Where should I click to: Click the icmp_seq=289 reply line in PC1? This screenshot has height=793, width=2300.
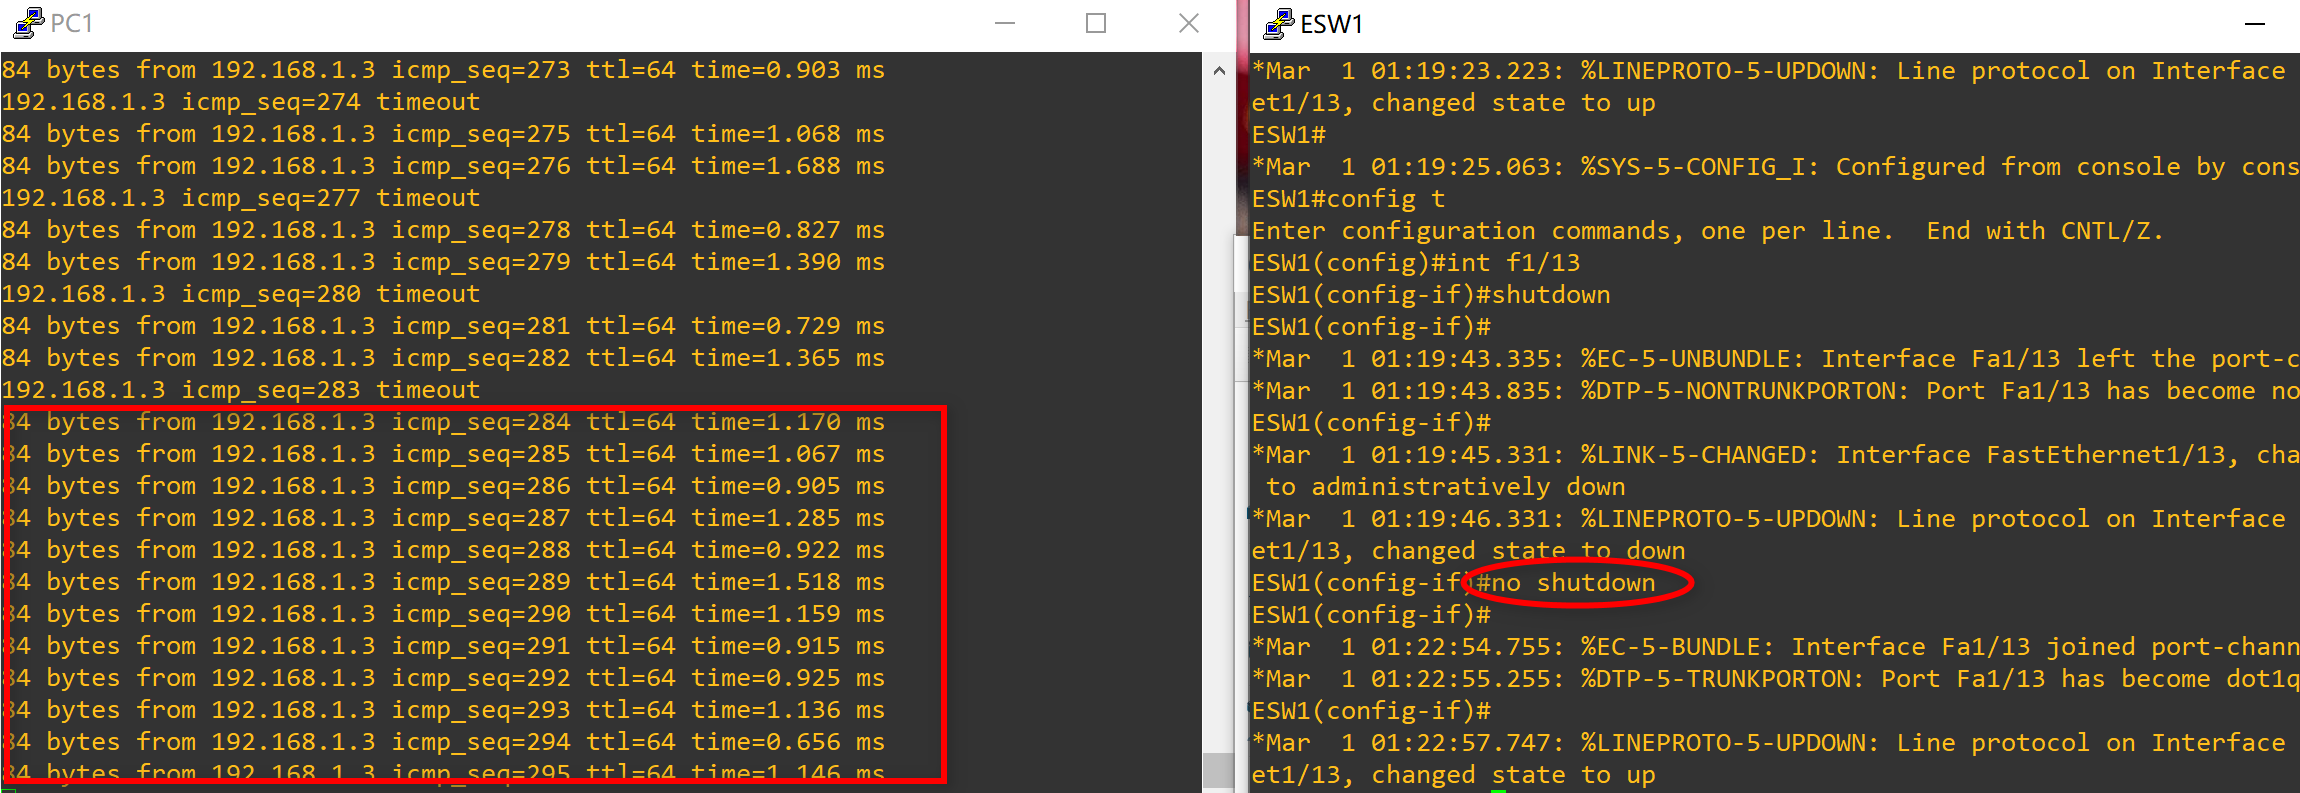click(443, 582)
